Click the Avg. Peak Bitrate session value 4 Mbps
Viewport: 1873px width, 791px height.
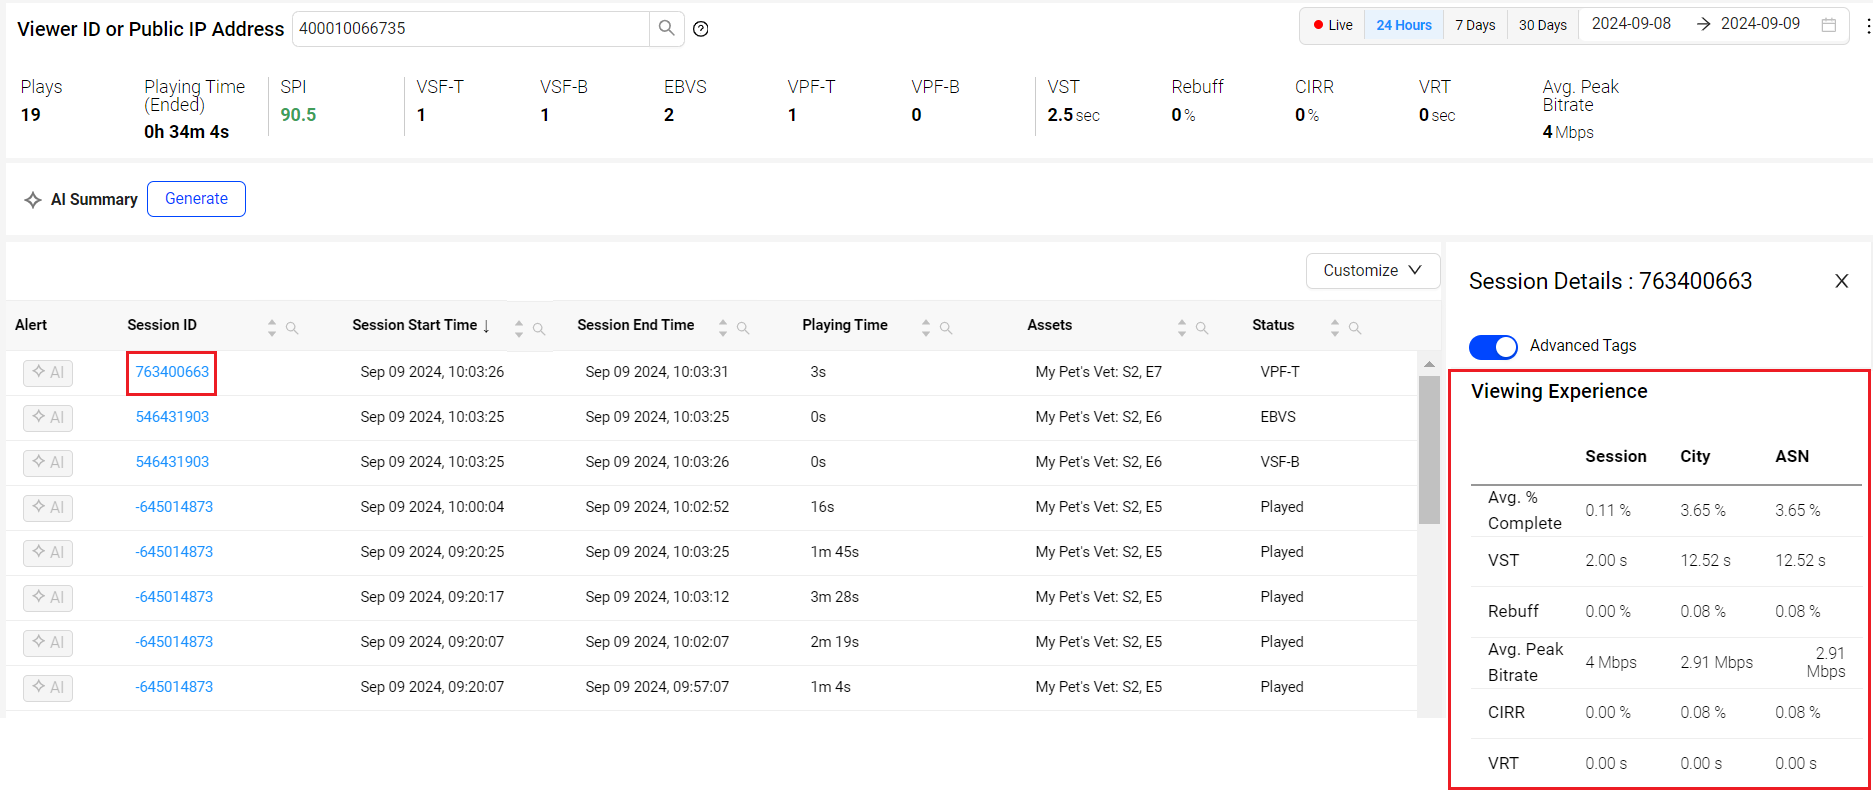pos(1611,663)
